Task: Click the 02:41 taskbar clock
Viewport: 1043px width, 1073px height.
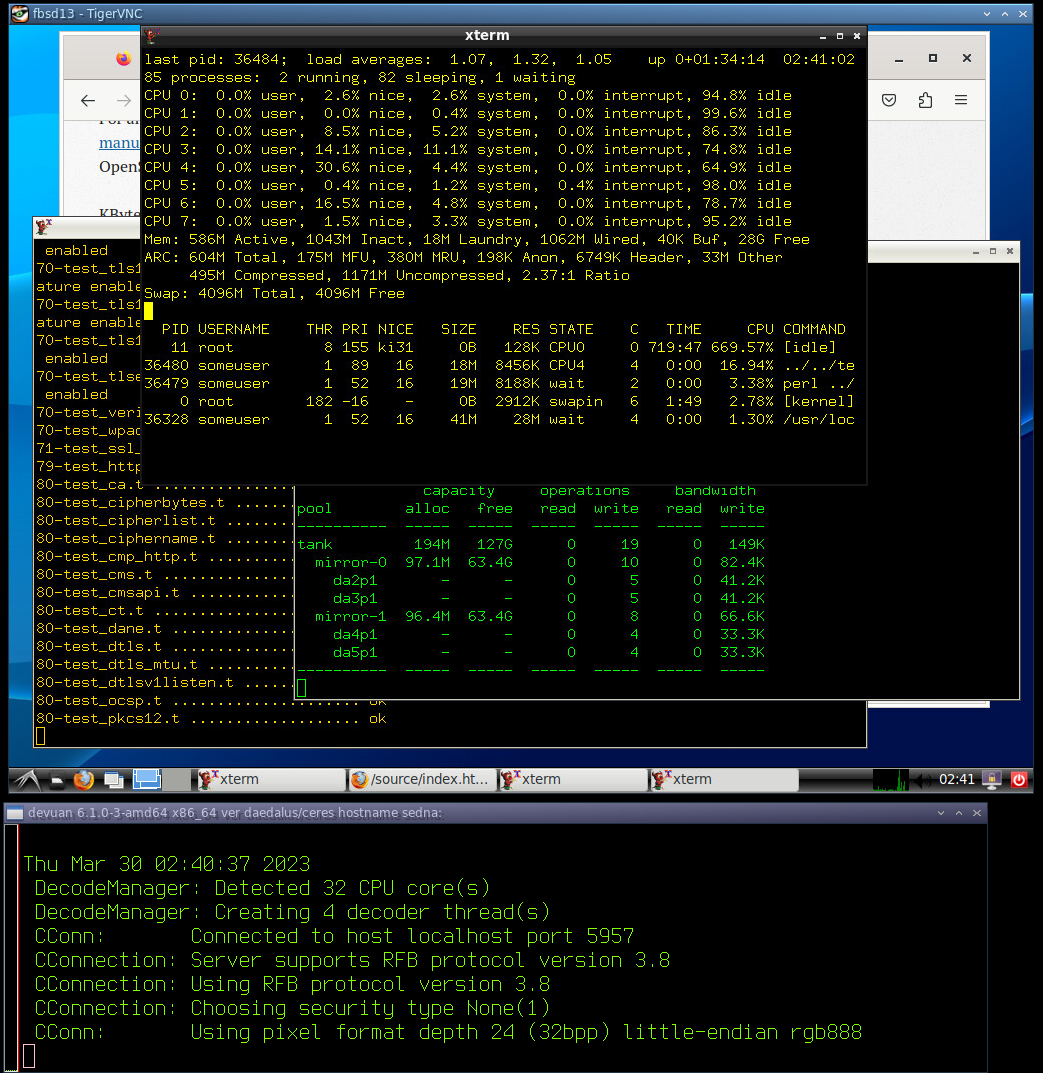Action: [957, 779]
